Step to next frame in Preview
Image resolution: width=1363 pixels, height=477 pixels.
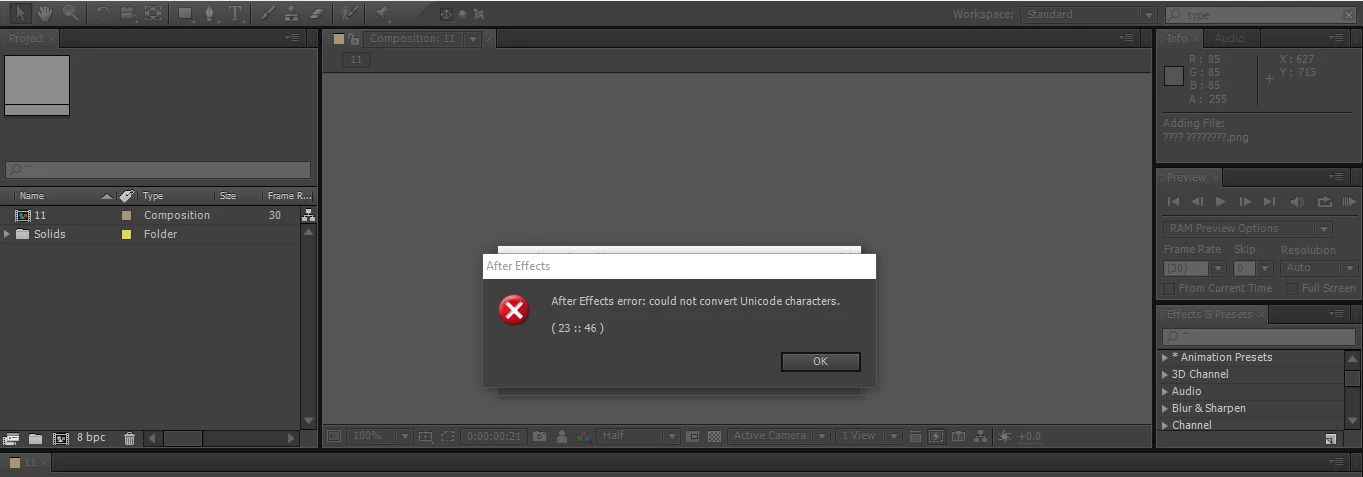1245,202
